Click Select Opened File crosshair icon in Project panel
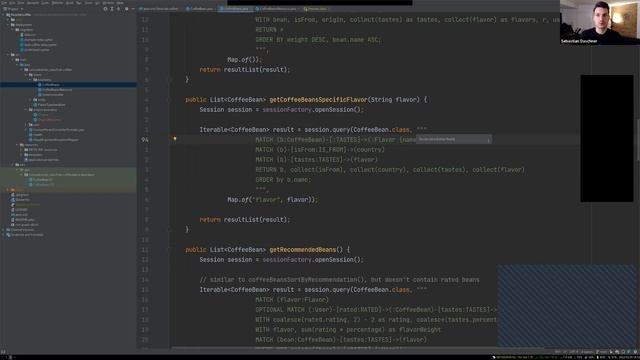Screen dimensions: 640x360 105,9
